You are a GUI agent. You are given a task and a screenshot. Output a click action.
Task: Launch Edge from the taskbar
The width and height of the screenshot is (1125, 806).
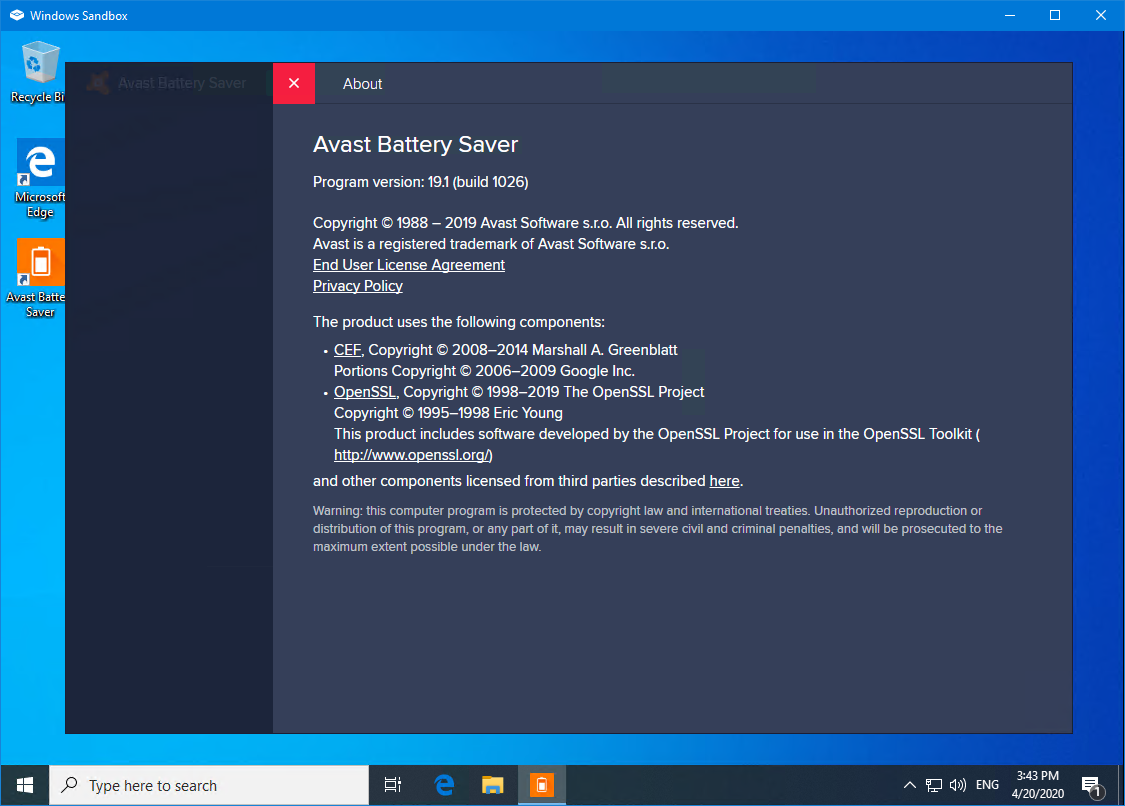(445, 785)
